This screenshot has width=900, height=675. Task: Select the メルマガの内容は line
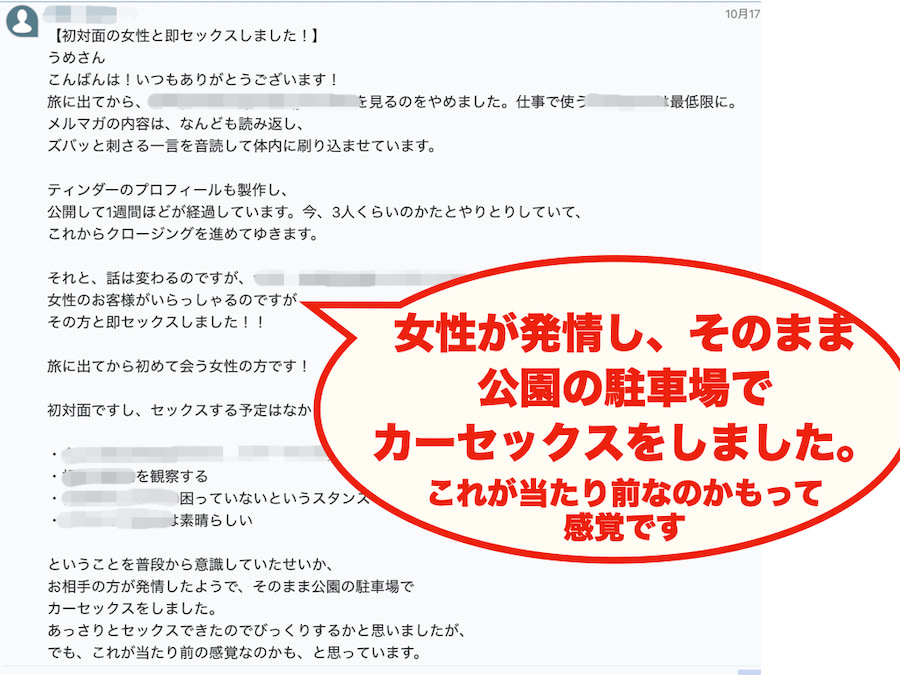(175, 124)
